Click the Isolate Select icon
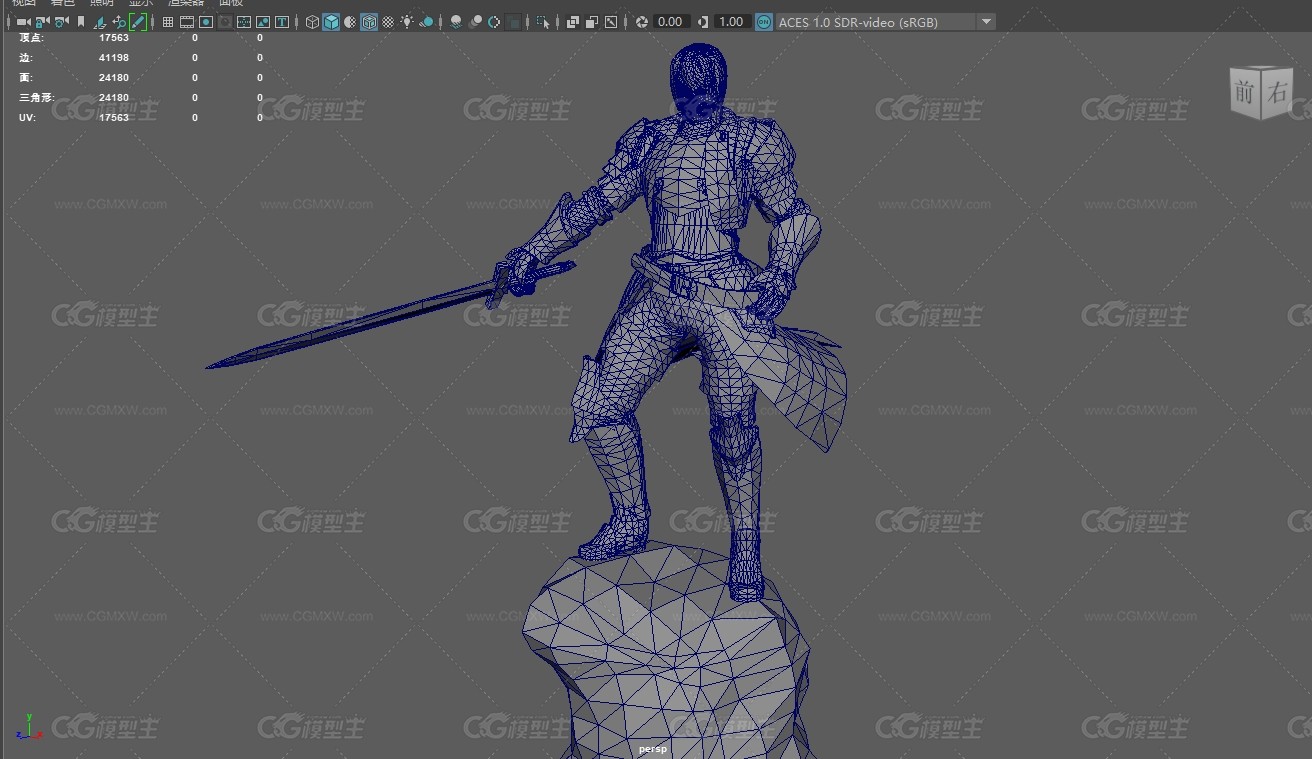The height and width of the screenshot is (759, 1312). [543, 22]
